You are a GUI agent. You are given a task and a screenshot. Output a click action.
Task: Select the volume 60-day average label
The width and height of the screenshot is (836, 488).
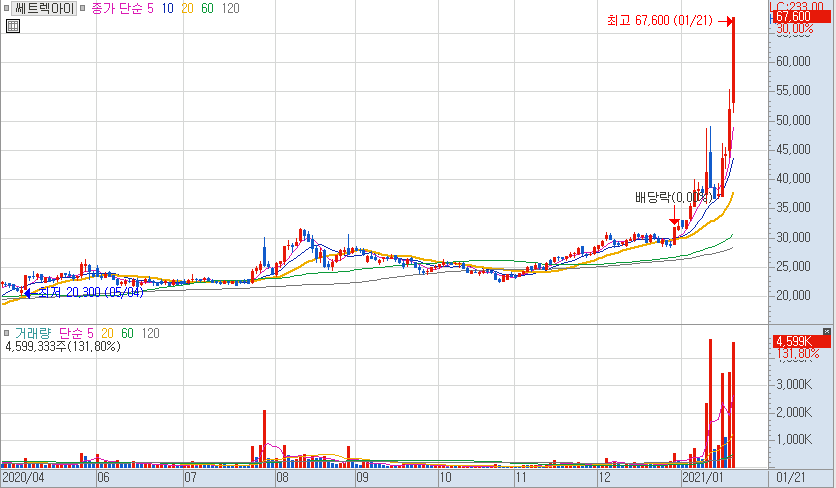(x=127, y=333)
